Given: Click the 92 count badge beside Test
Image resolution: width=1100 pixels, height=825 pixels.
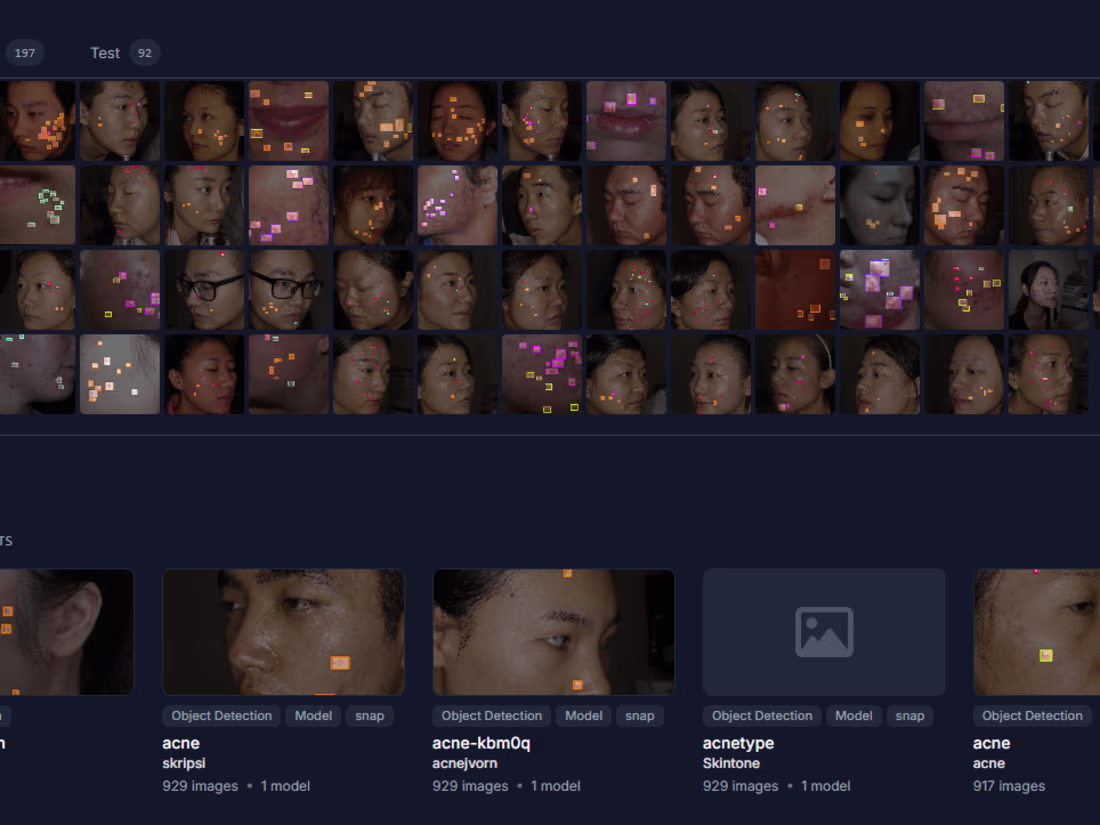Looking at the screenshot, I should click(x=145, y=52).
